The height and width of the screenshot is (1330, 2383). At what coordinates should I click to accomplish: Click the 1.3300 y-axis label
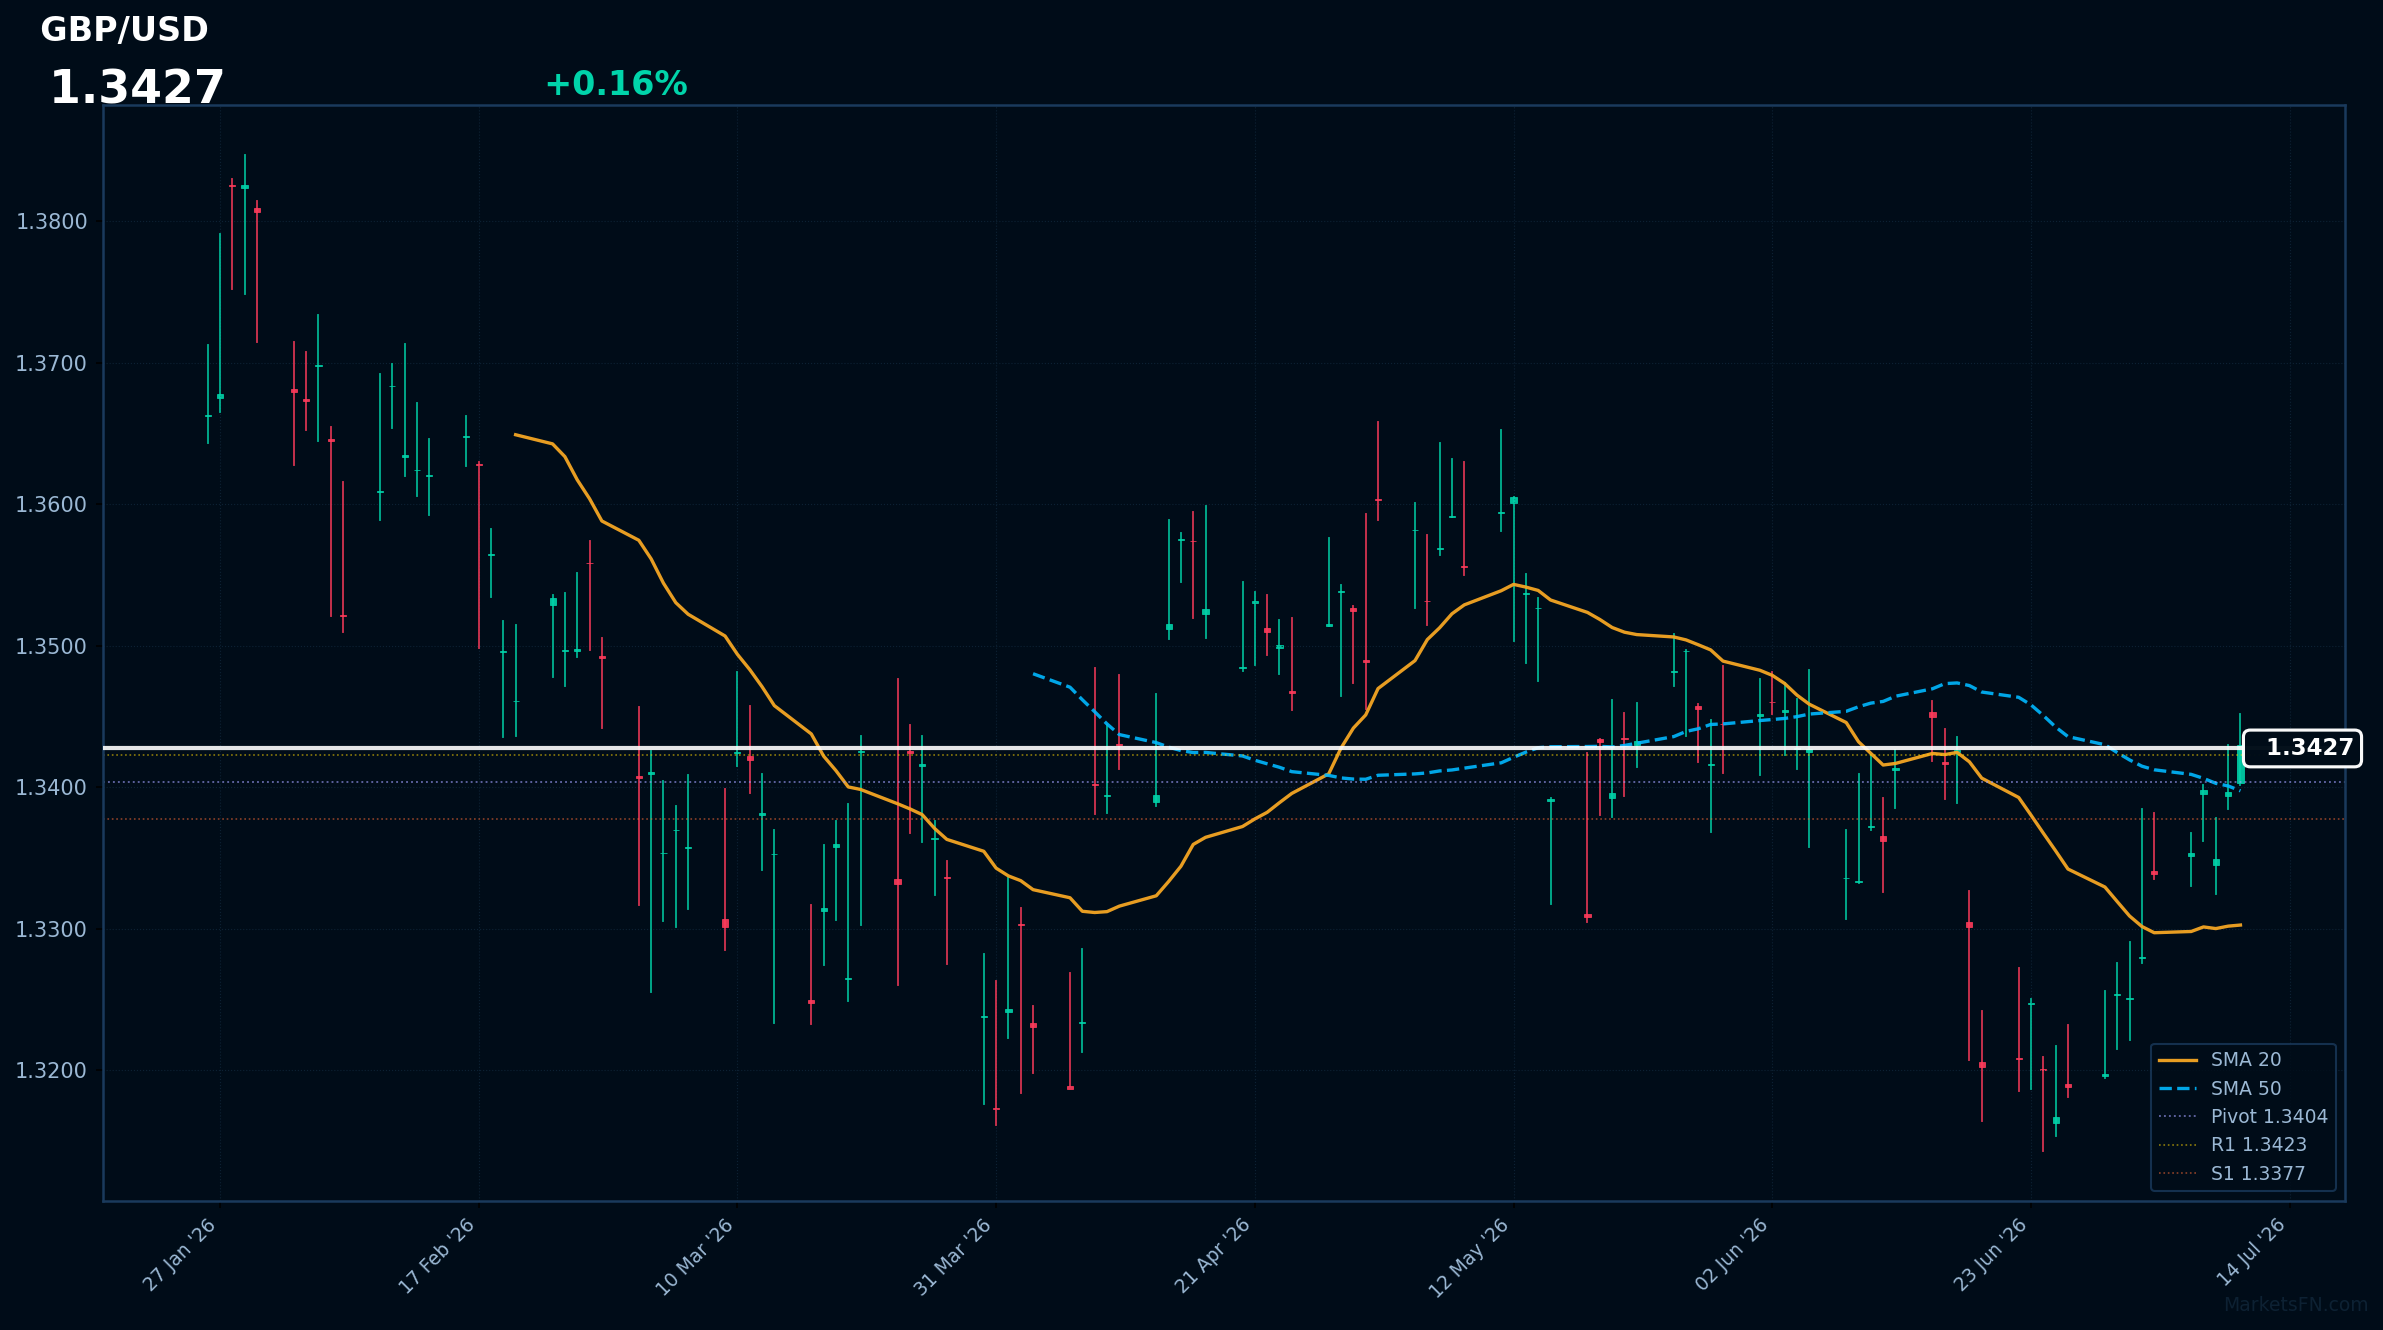[52, 930]
